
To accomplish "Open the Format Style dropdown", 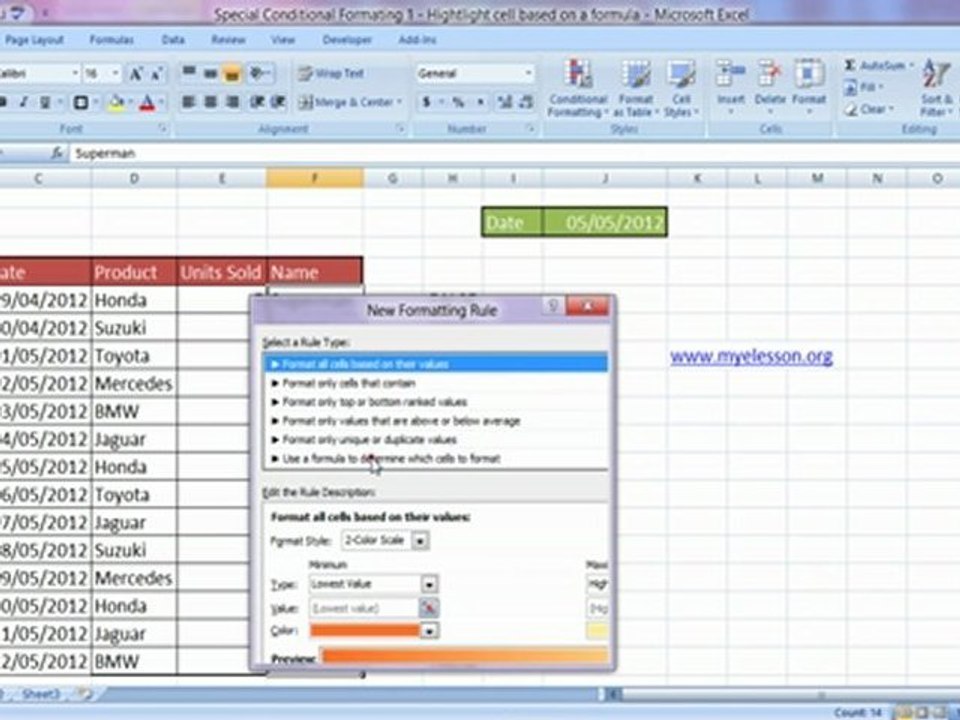I will click(420, 541).
